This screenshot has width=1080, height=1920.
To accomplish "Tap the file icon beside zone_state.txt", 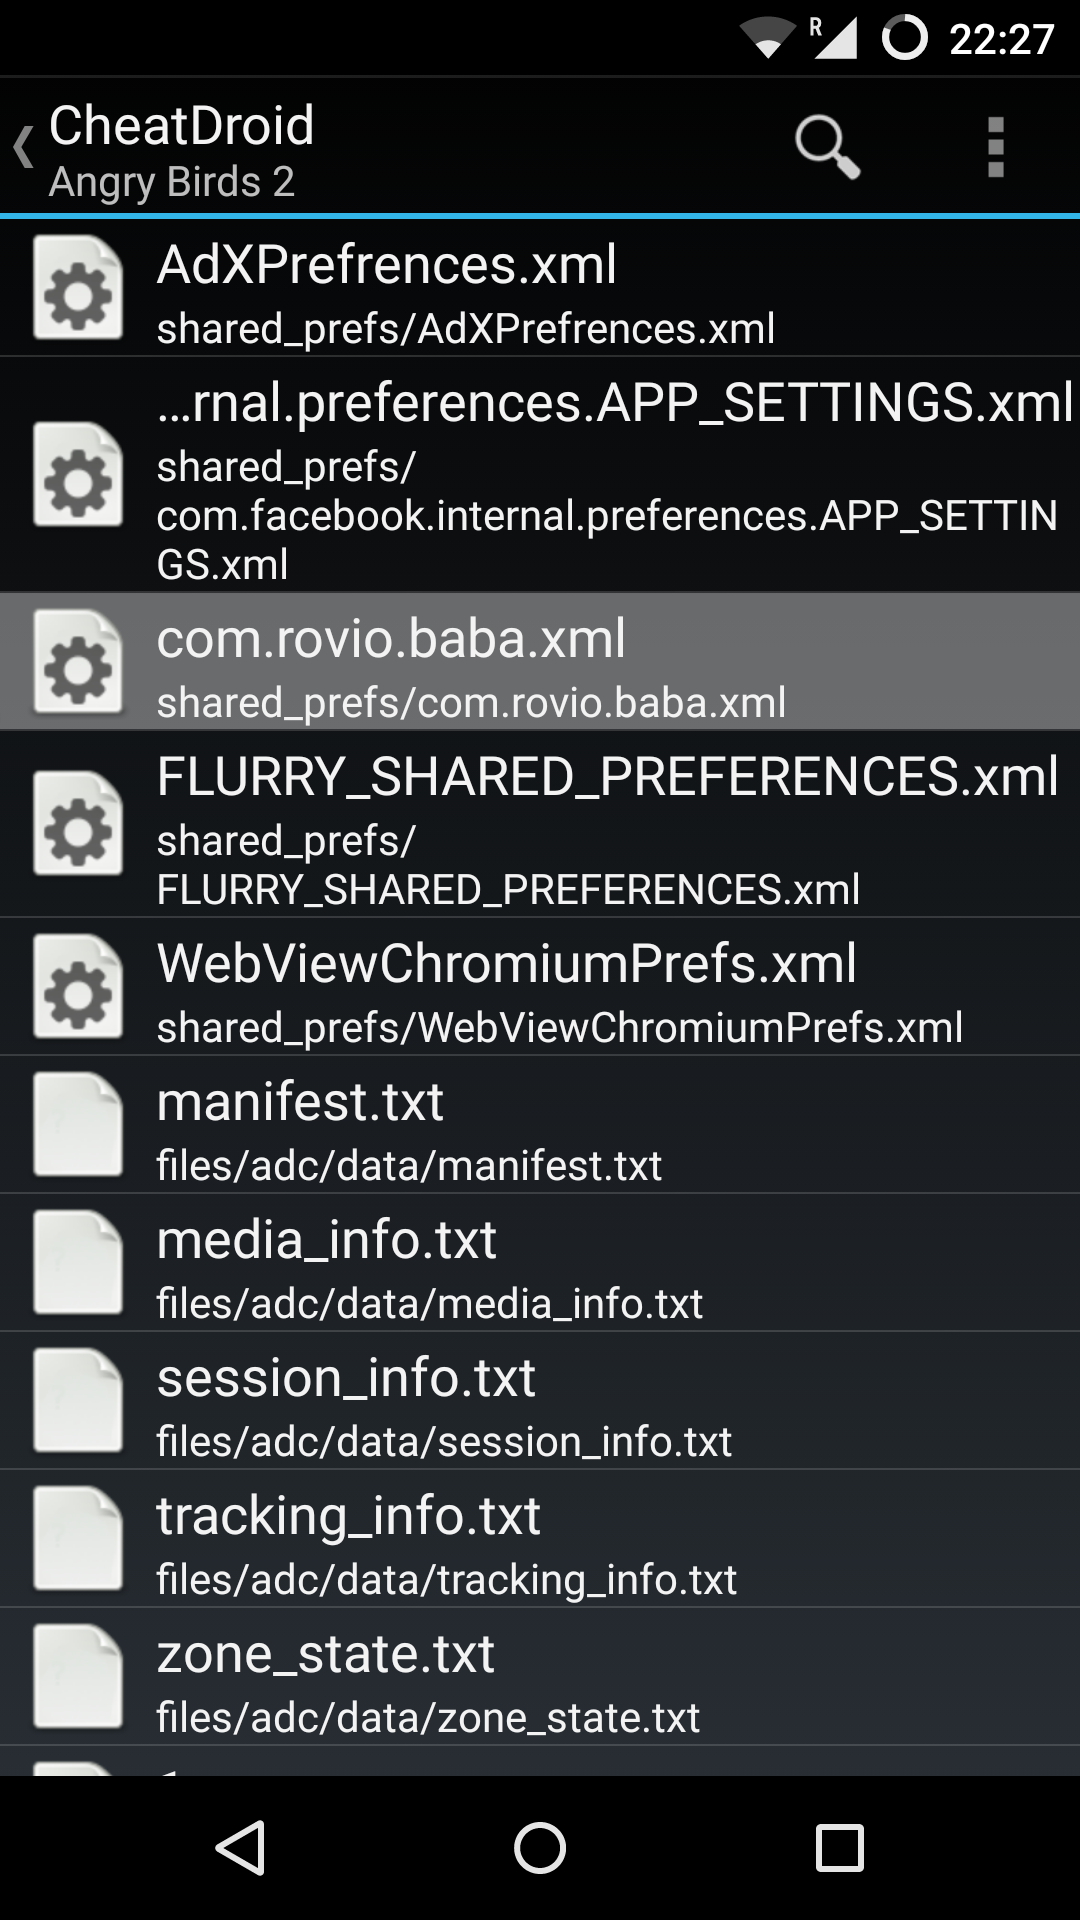I will click(78, 1677).
